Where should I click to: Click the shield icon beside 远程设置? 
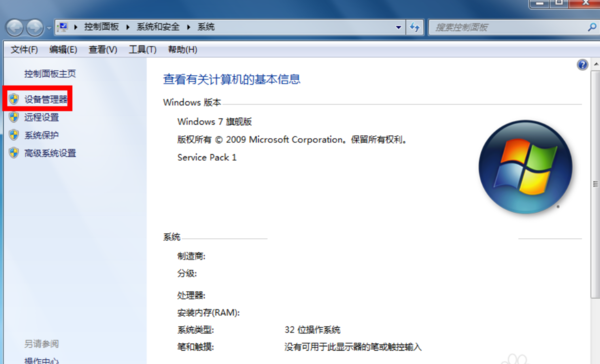click(x=14, y=117)
